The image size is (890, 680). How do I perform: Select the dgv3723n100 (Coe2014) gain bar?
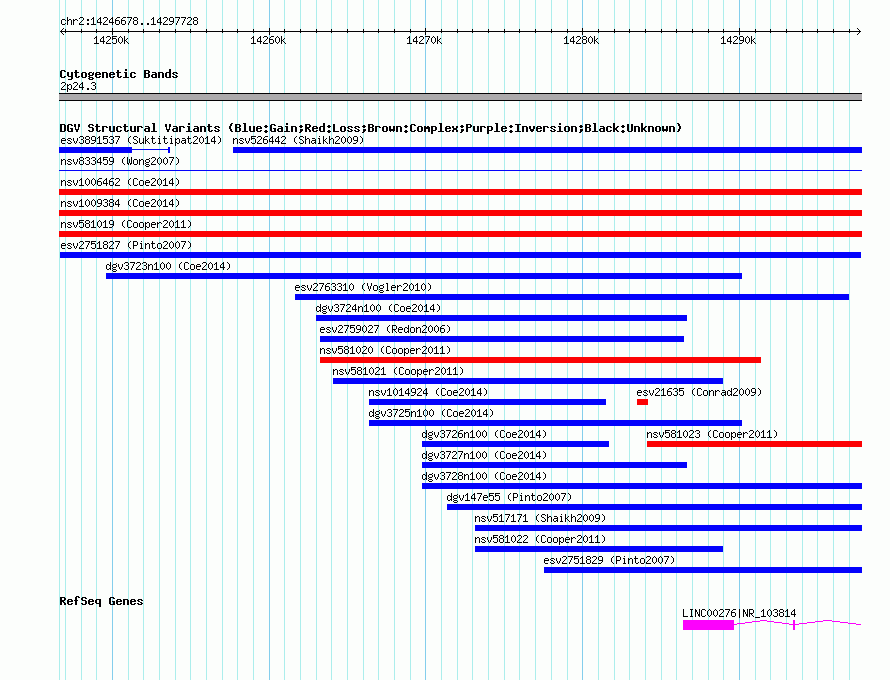(423, 276)
